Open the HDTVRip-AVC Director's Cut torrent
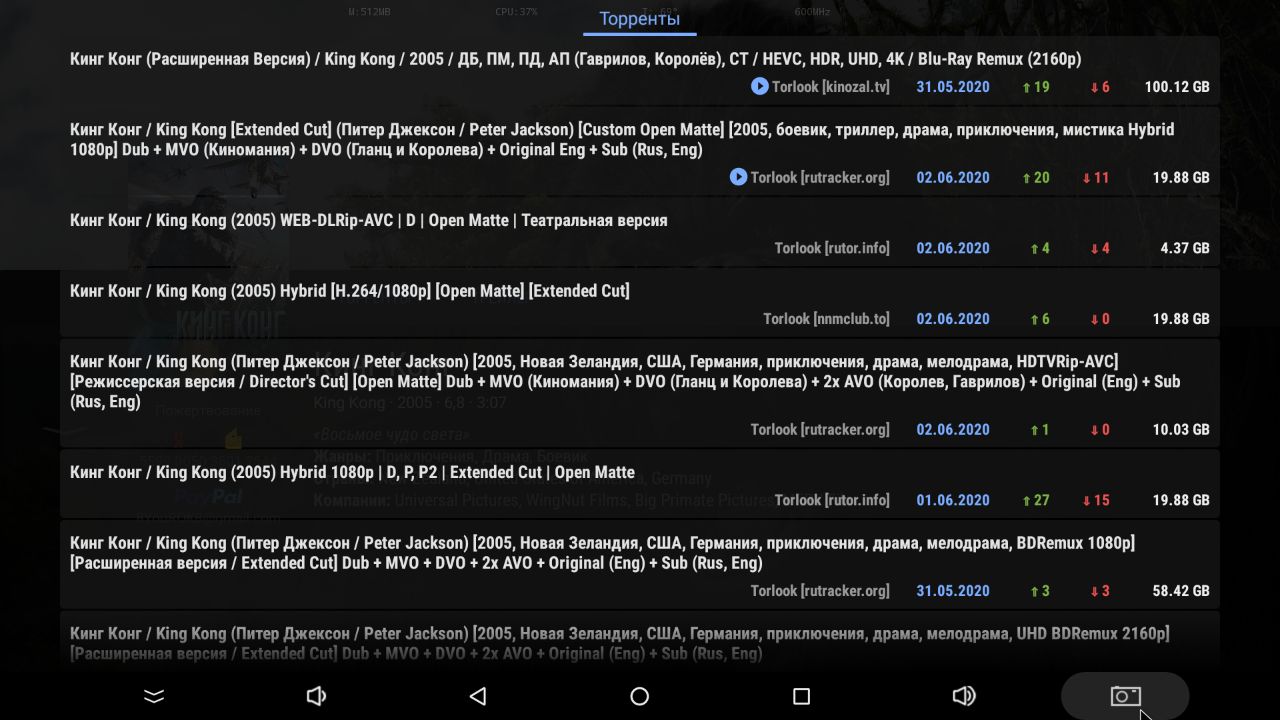The height and width of the screenshot is (720, 1280). (640, 393)
